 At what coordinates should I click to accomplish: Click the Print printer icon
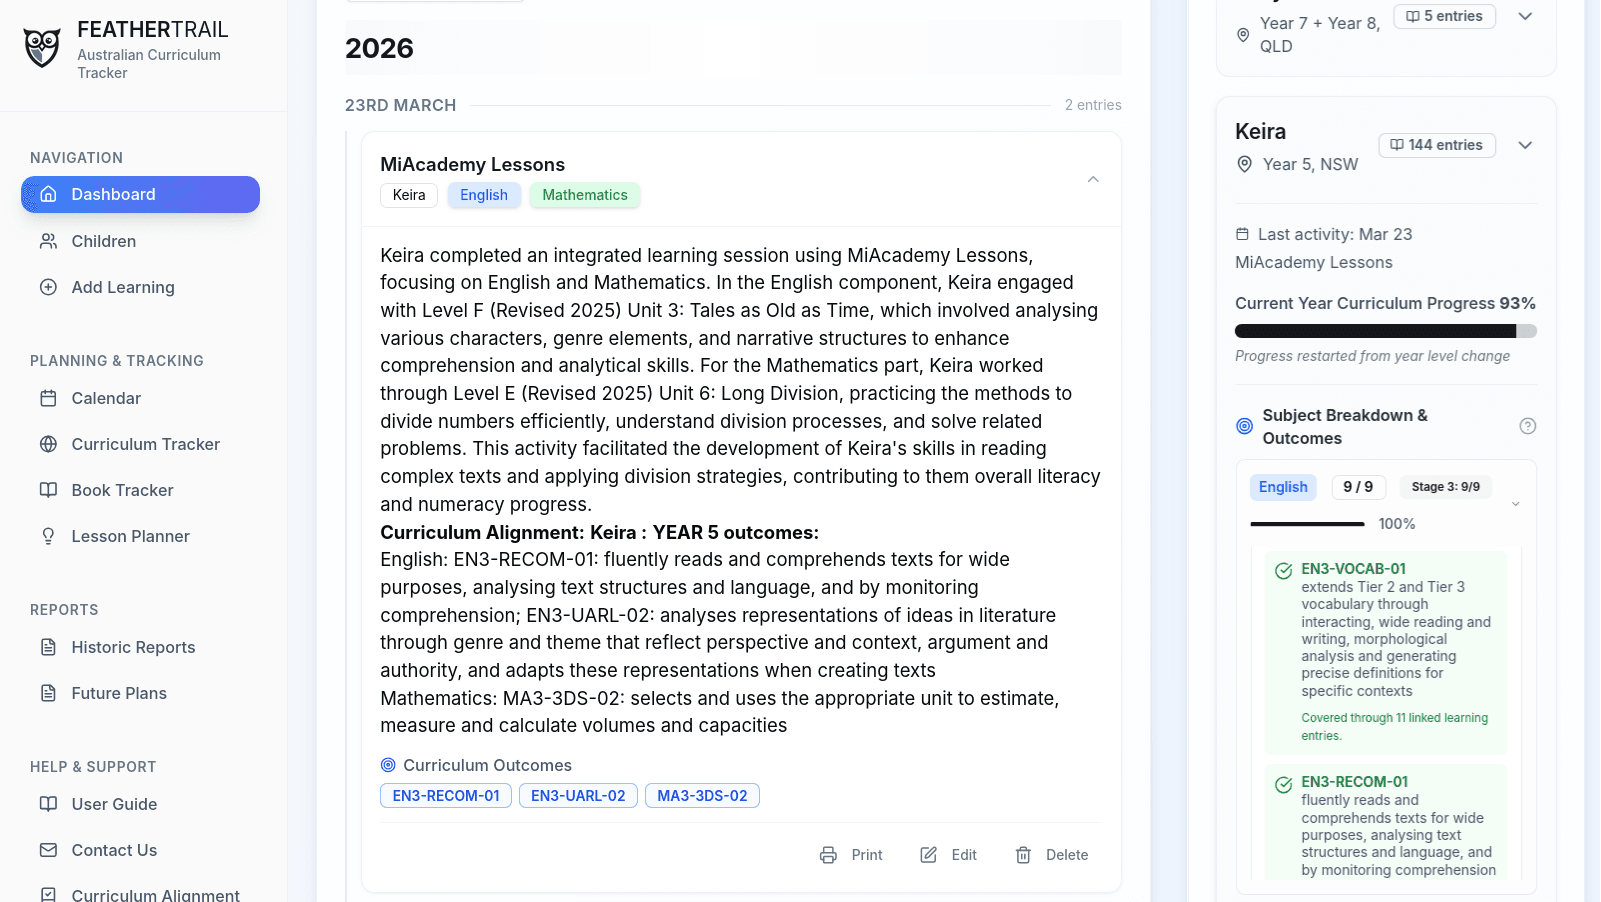click(x=828, y=855)
